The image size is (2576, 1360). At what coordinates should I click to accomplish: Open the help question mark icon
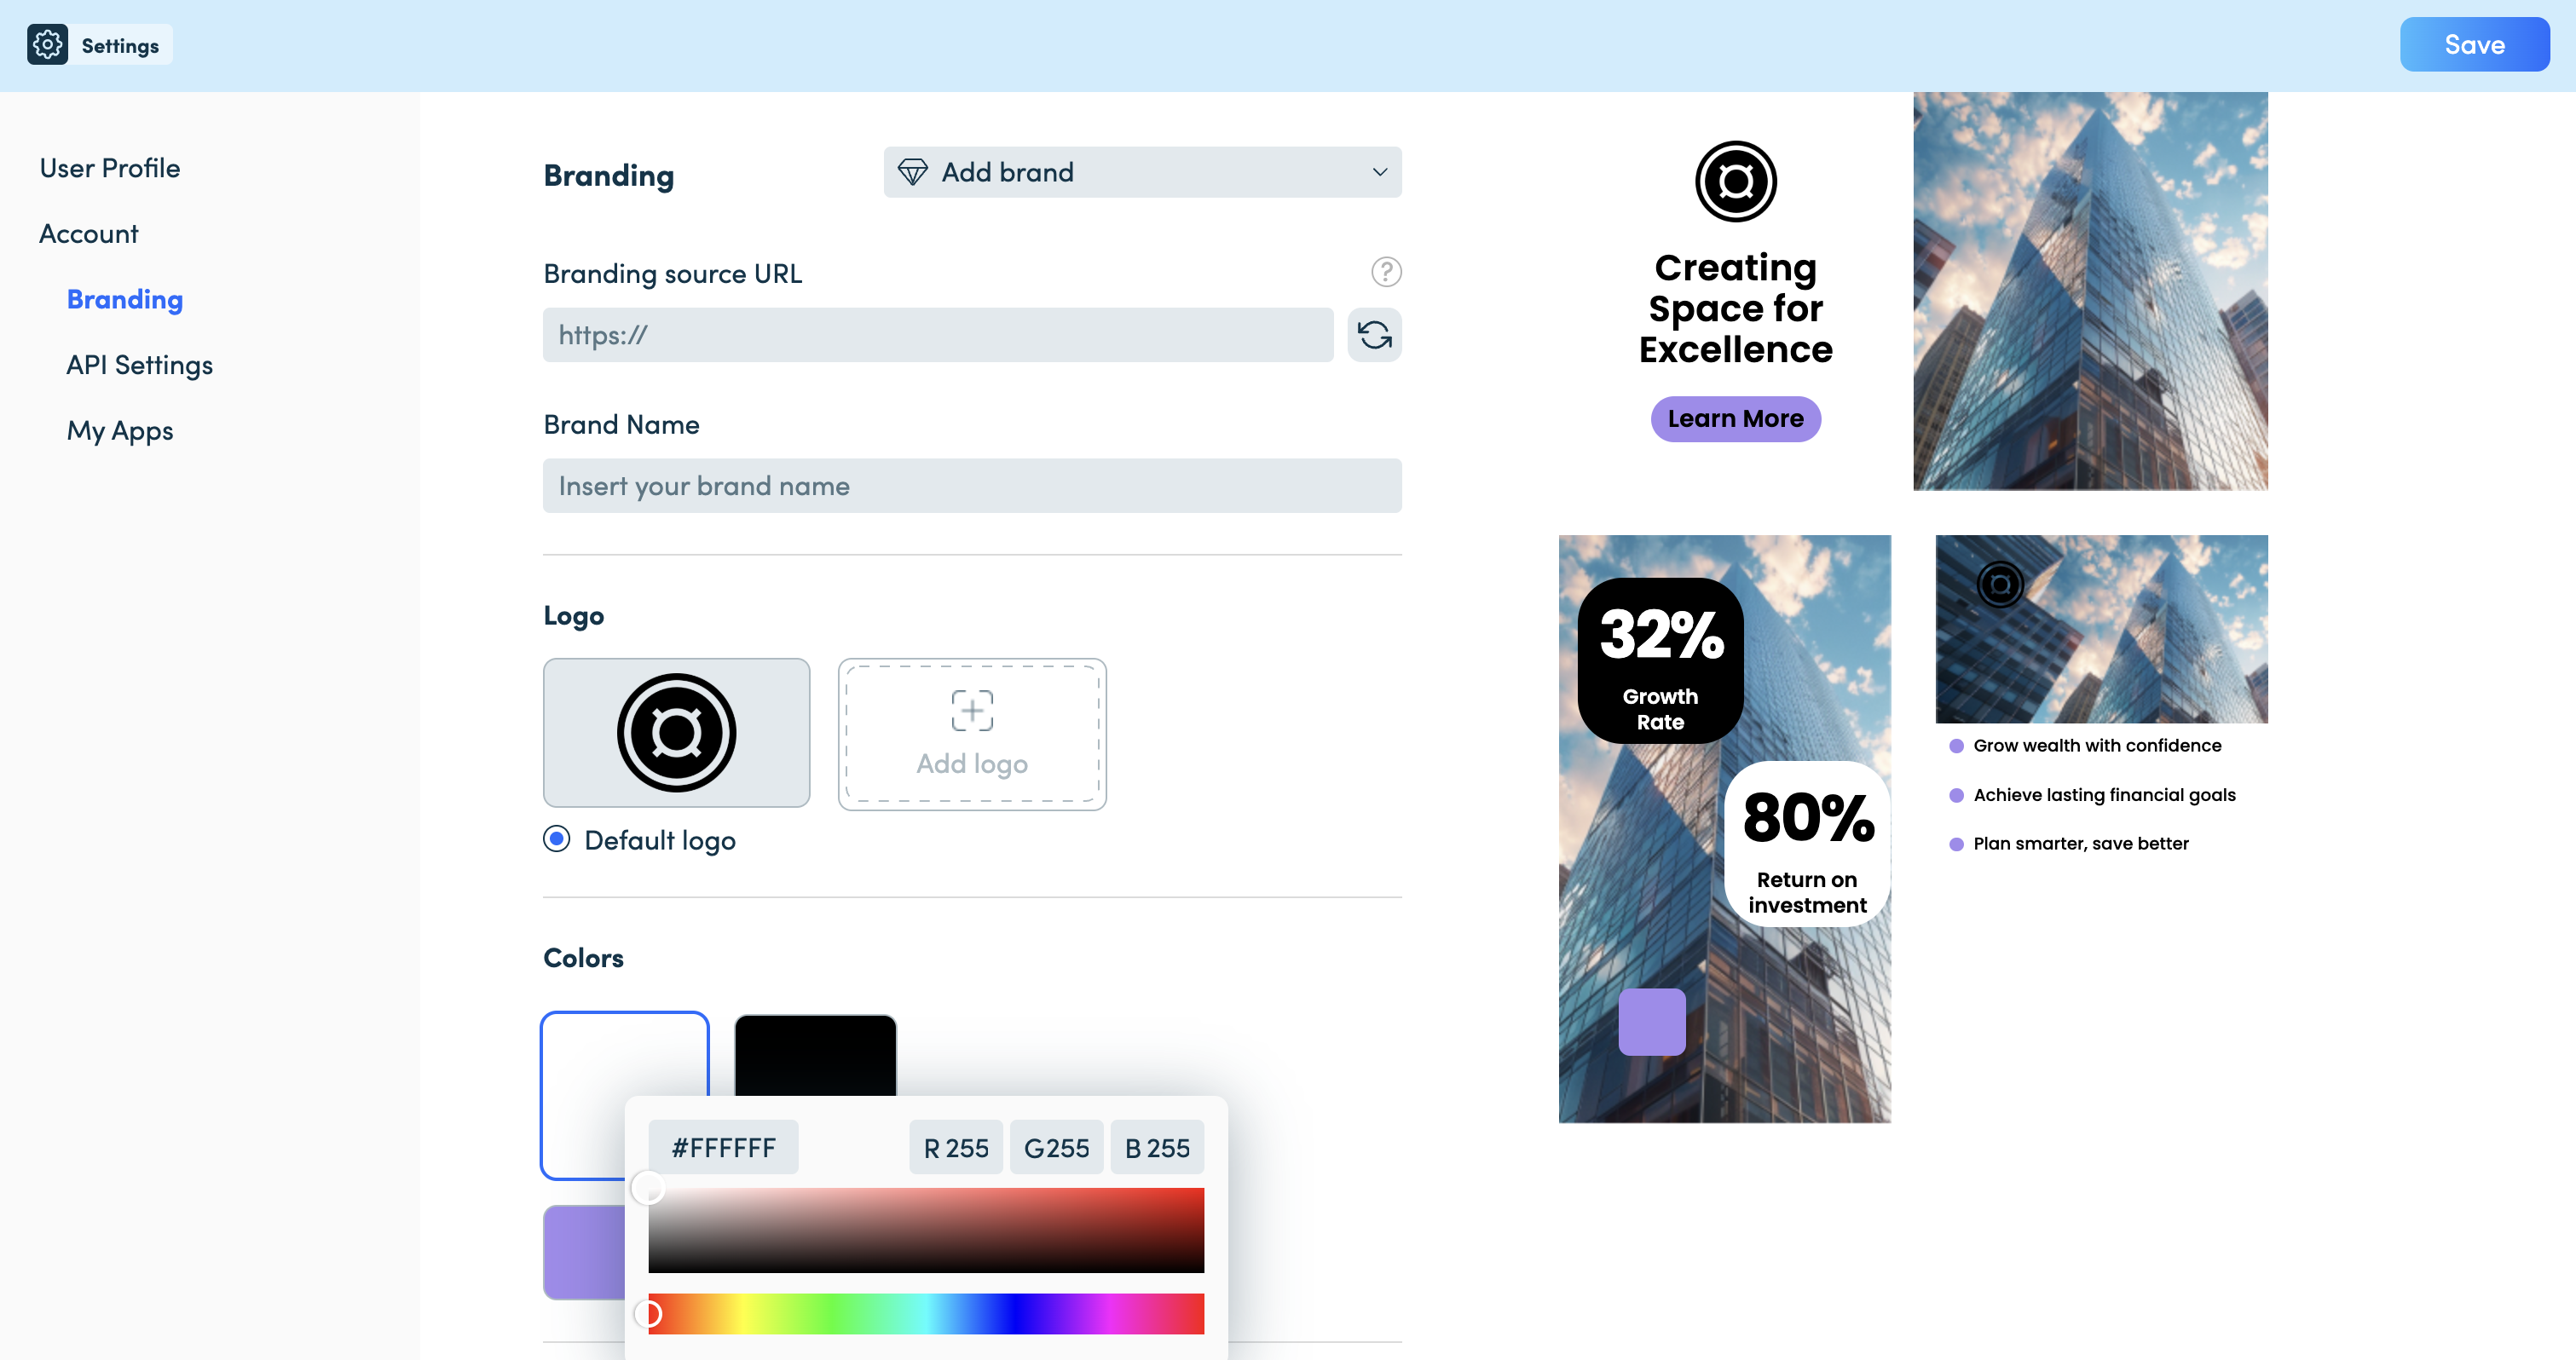(x=1386, y=272)
